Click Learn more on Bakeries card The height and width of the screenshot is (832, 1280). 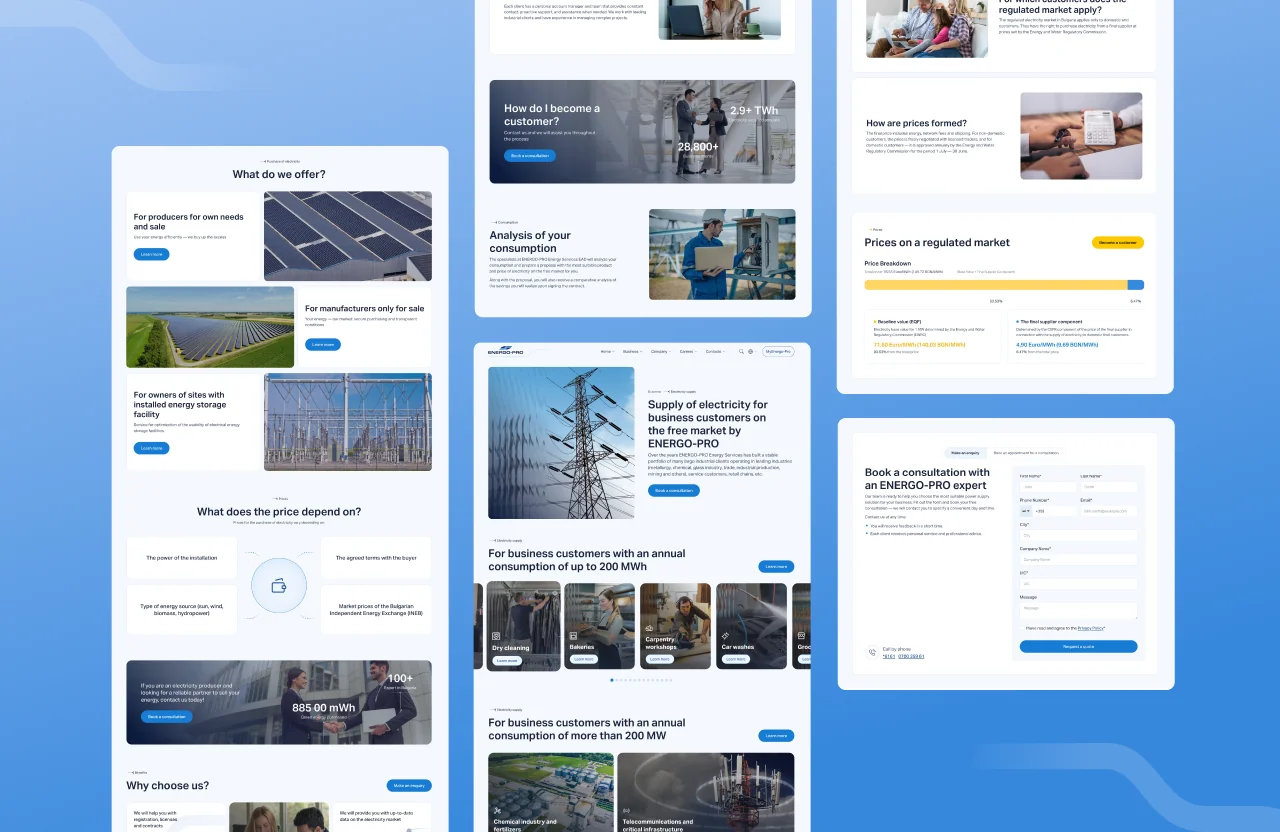[583, 659]
